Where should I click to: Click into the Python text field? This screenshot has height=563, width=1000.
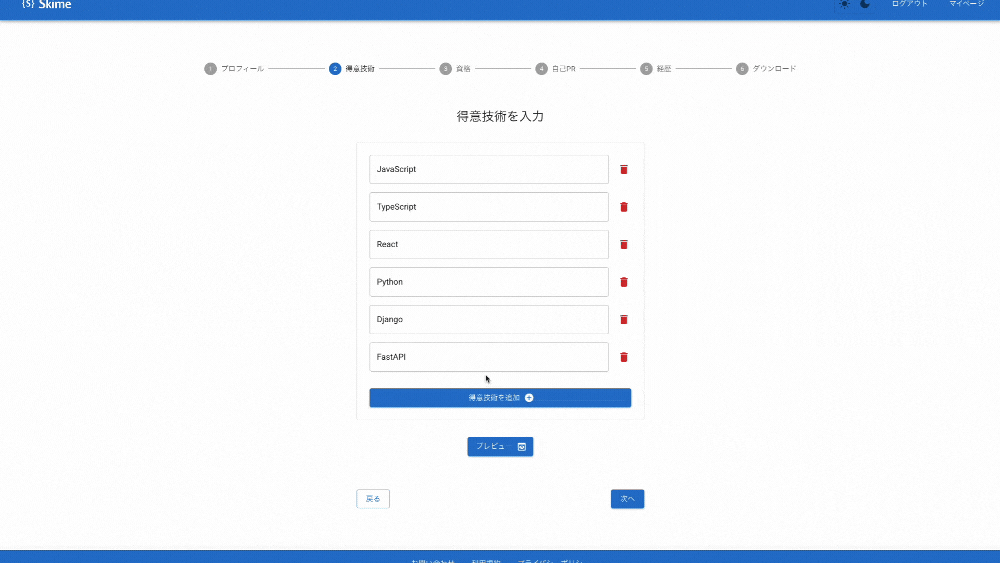click(489, 282)
